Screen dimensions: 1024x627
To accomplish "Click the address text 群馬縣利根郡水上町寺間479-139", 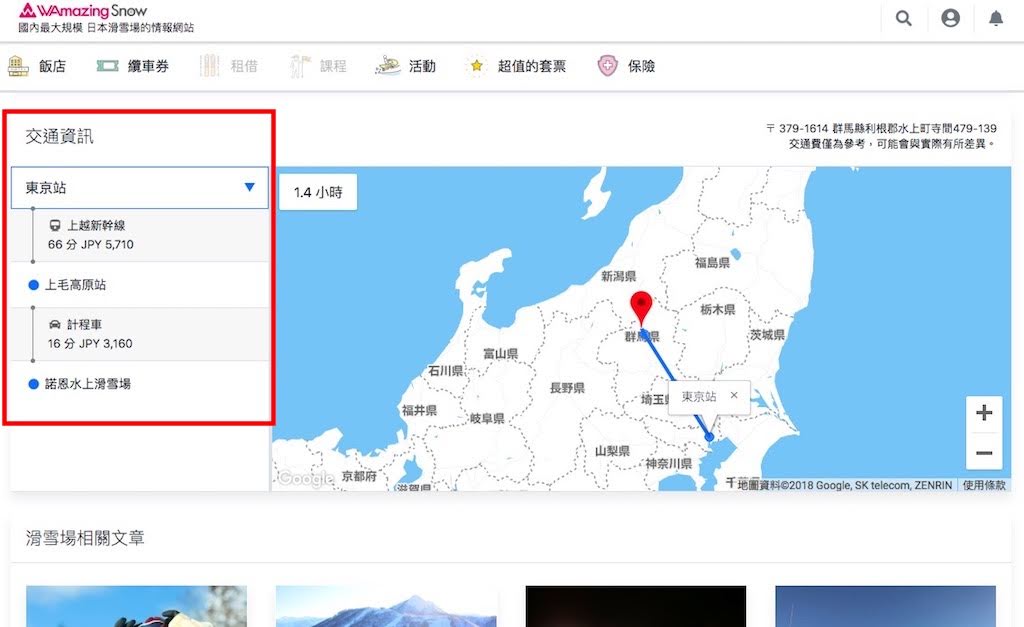I will 914,128.
